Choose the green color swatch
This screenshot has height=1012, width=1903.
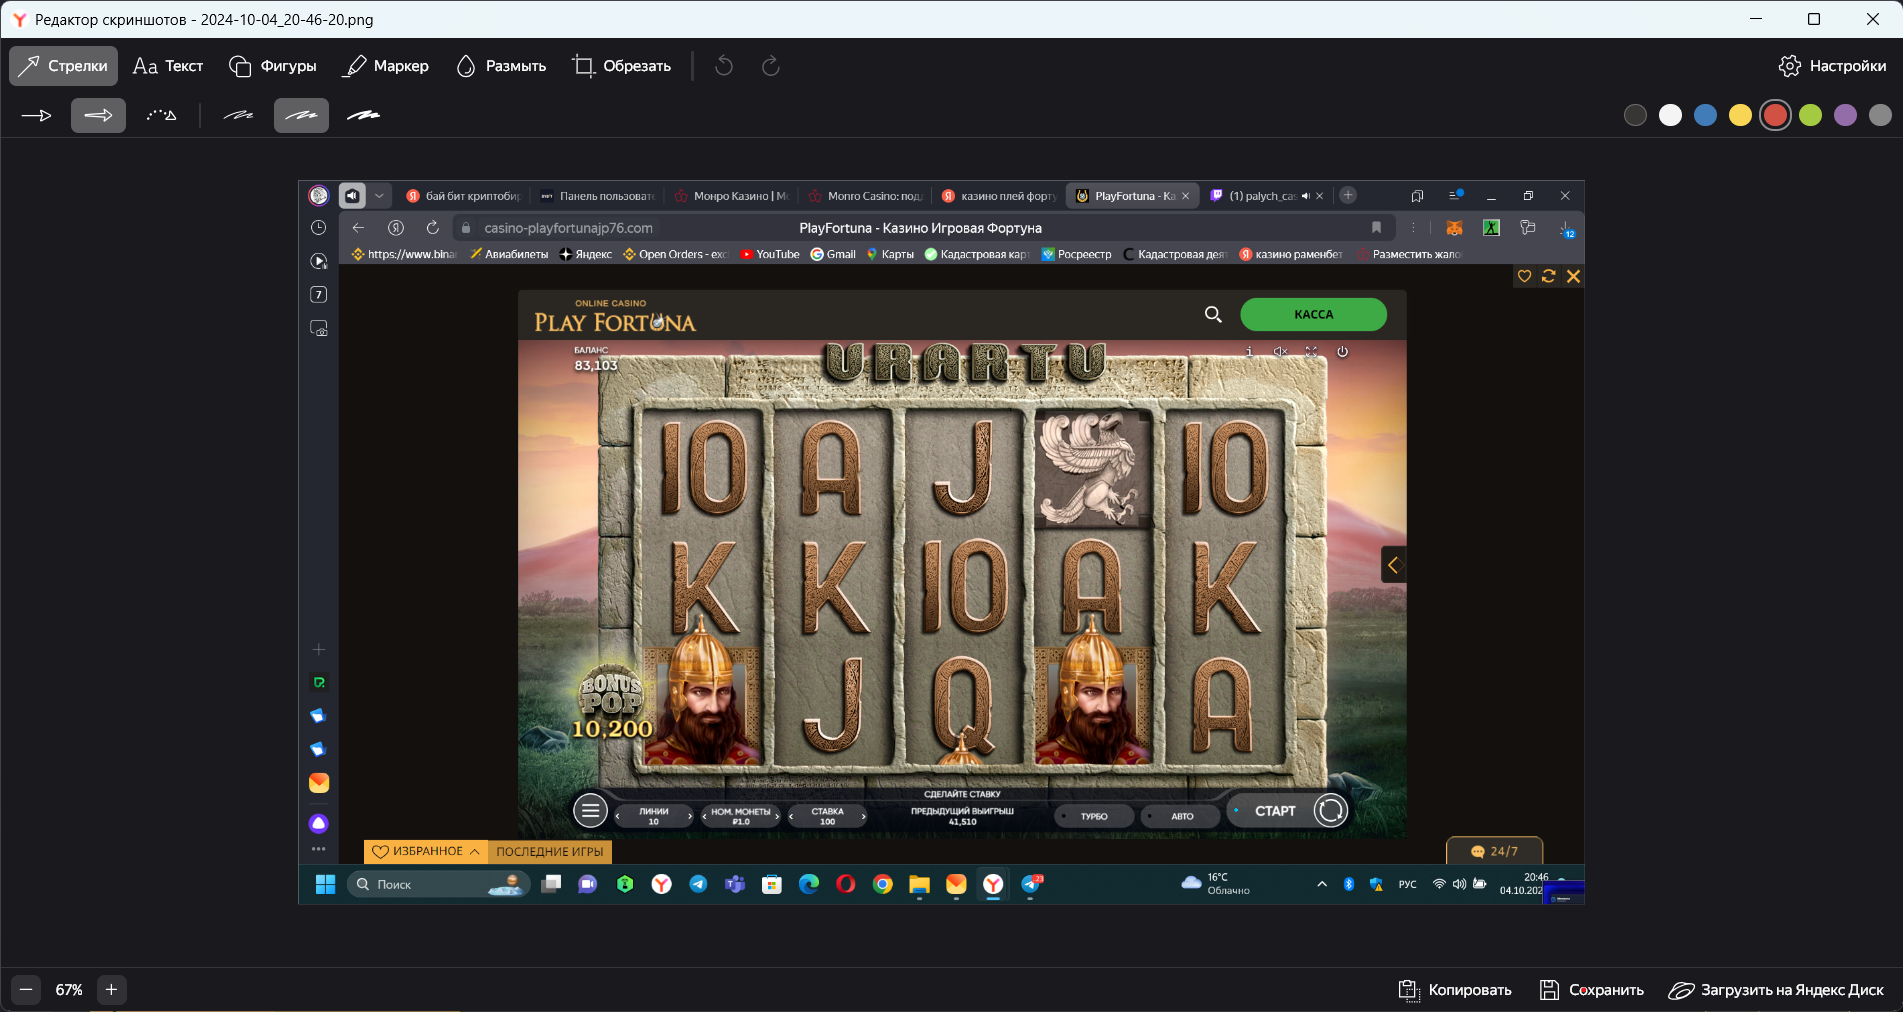[x=1810, y=116]
